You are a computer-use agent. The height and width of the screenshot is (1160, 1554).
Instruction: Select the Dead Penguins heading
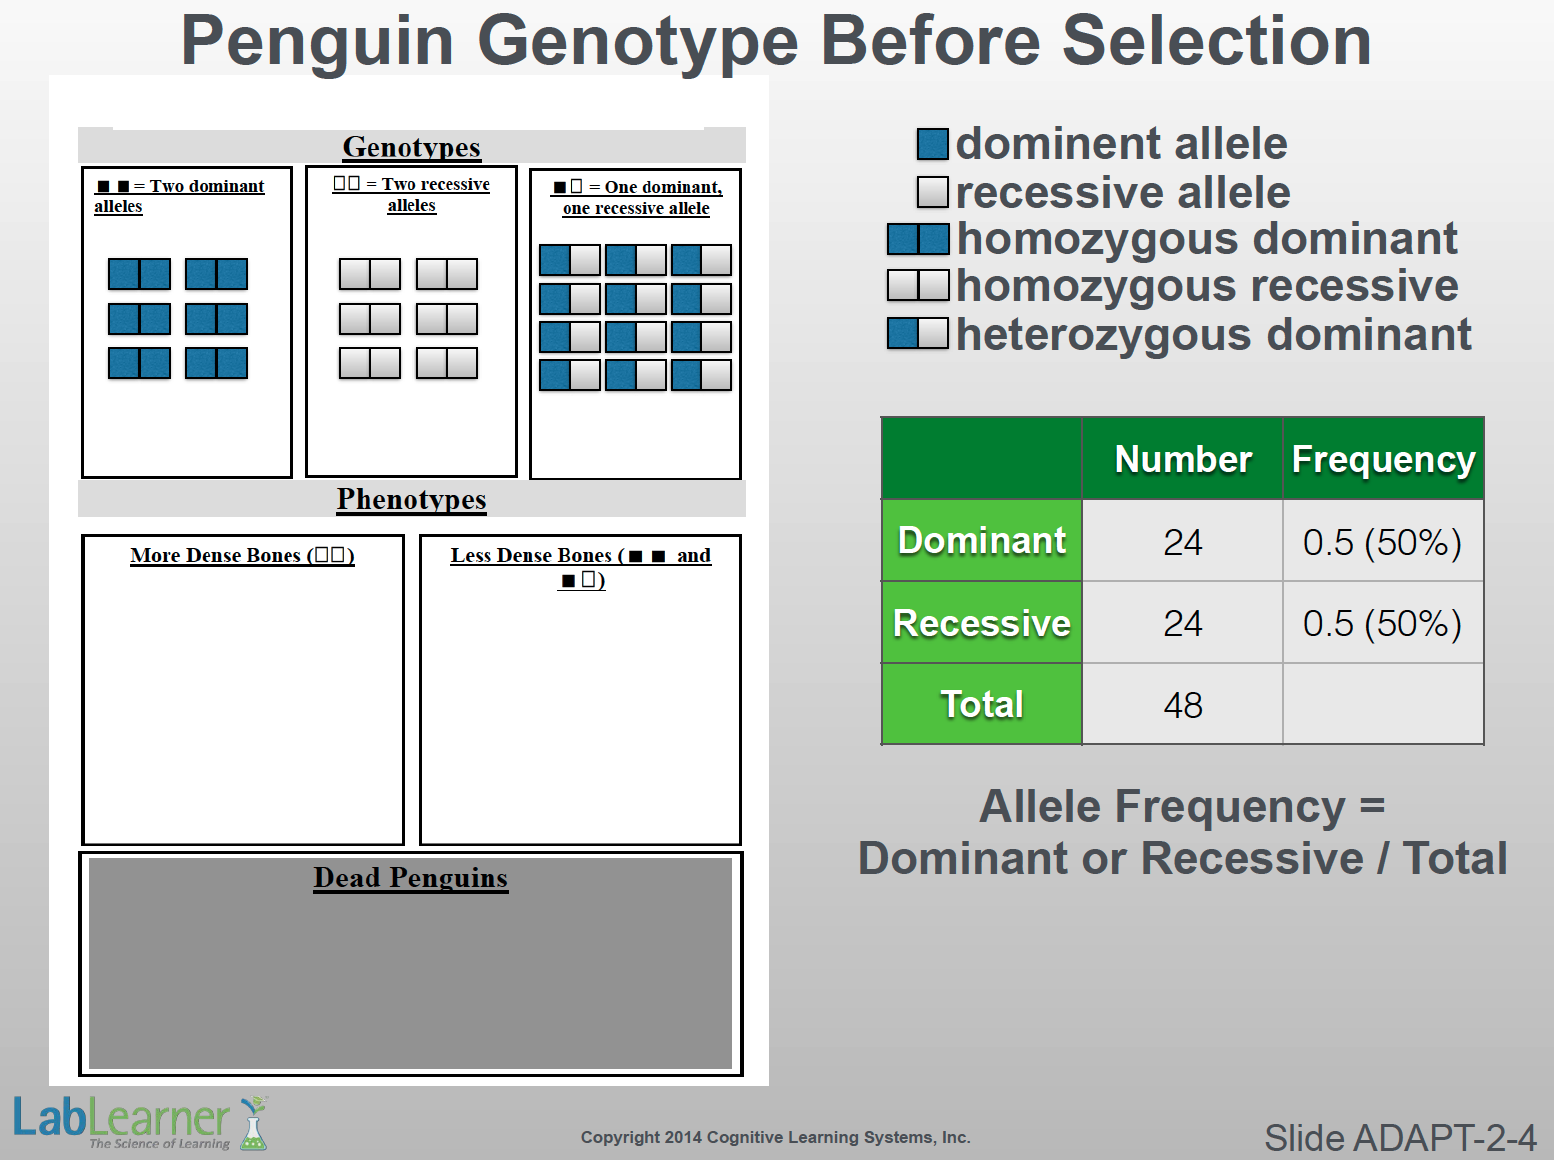[x=410, y=878]
